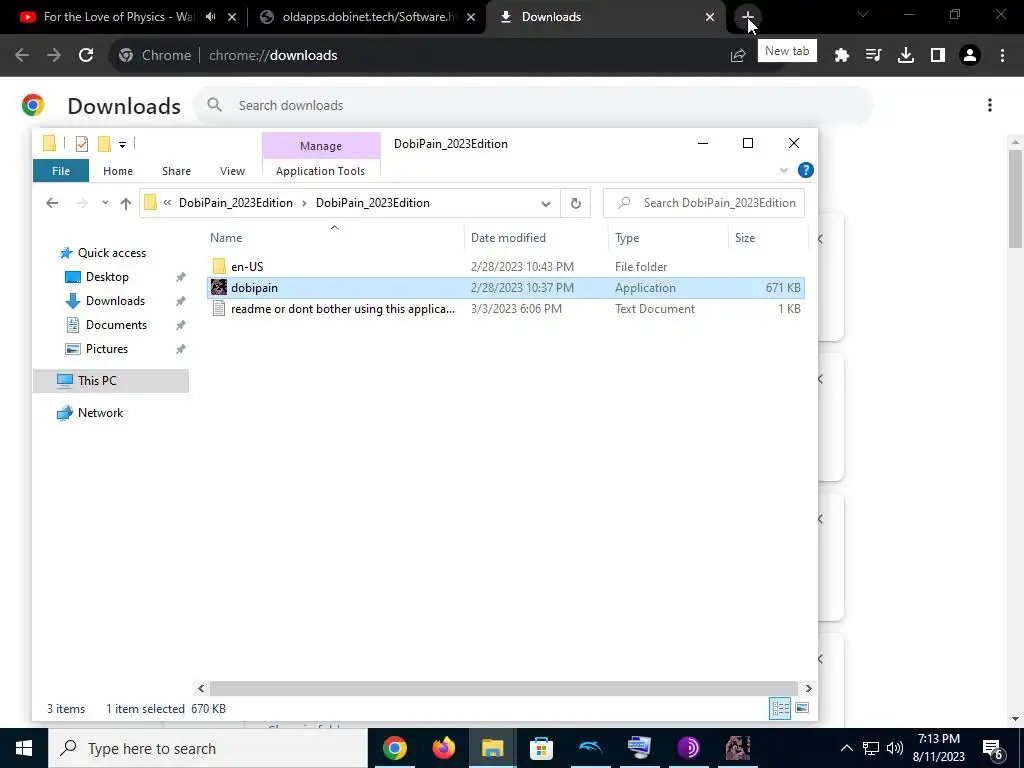The width and height of the screenshot is (1024, 768).
Task: Select Quick access in navigation pane
Action: 112,253
